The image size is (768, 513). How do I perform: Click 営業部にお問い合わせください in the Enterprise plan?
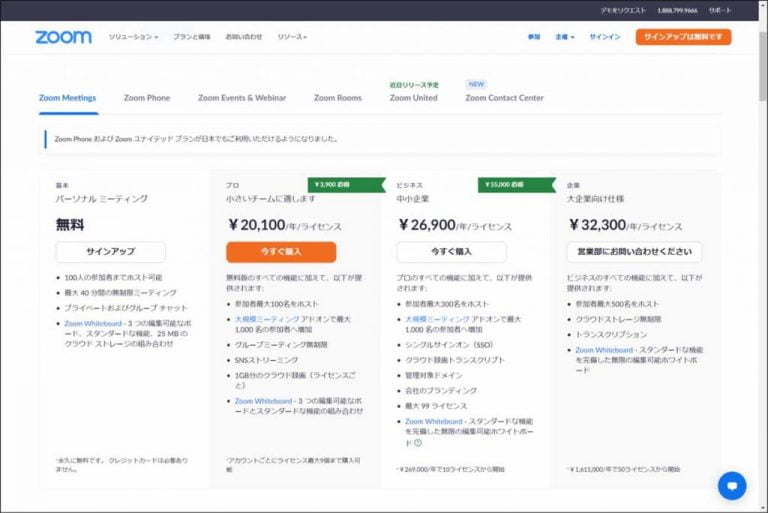point(634,252)
